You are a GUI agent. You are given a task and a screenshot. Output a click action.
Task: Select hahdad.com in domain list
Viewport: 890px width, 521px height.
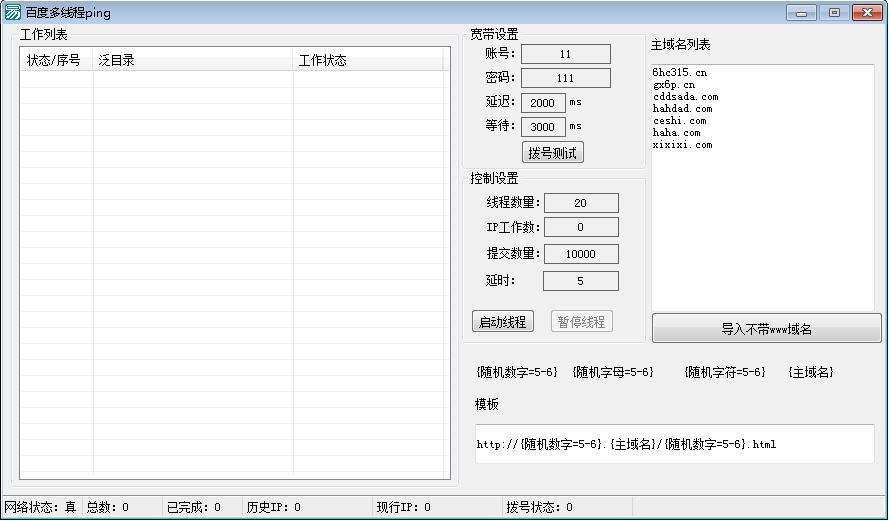682,108
